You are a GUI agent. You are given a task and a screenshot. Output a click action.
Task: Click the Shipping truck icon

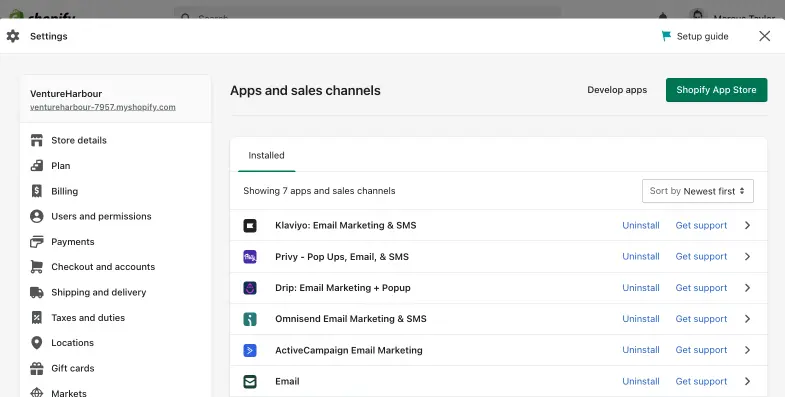(x=37, y=292)
